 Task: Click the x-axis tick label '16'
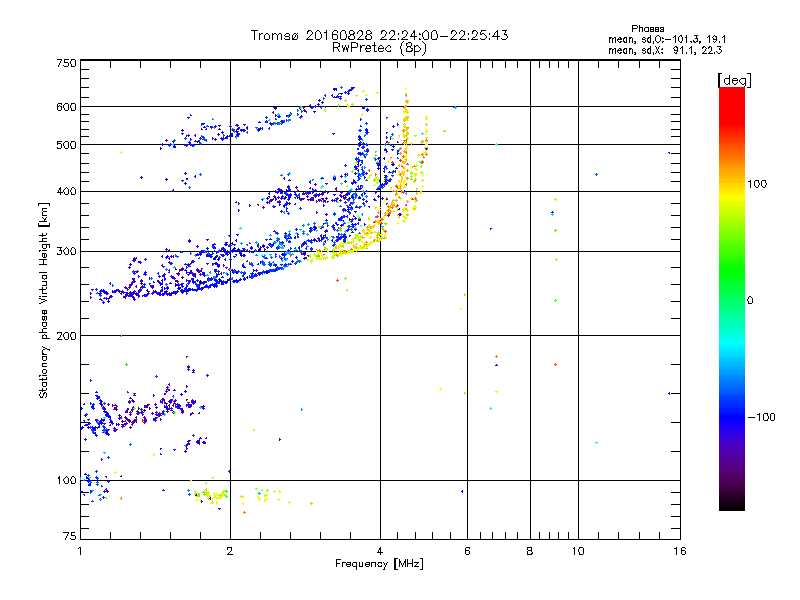[x=680, y=551]
